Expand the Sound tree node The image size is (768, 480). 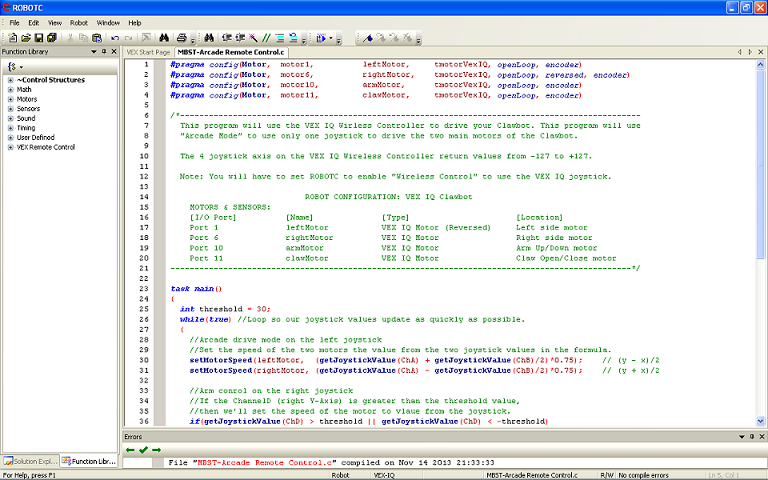click(x=10, y=118)
